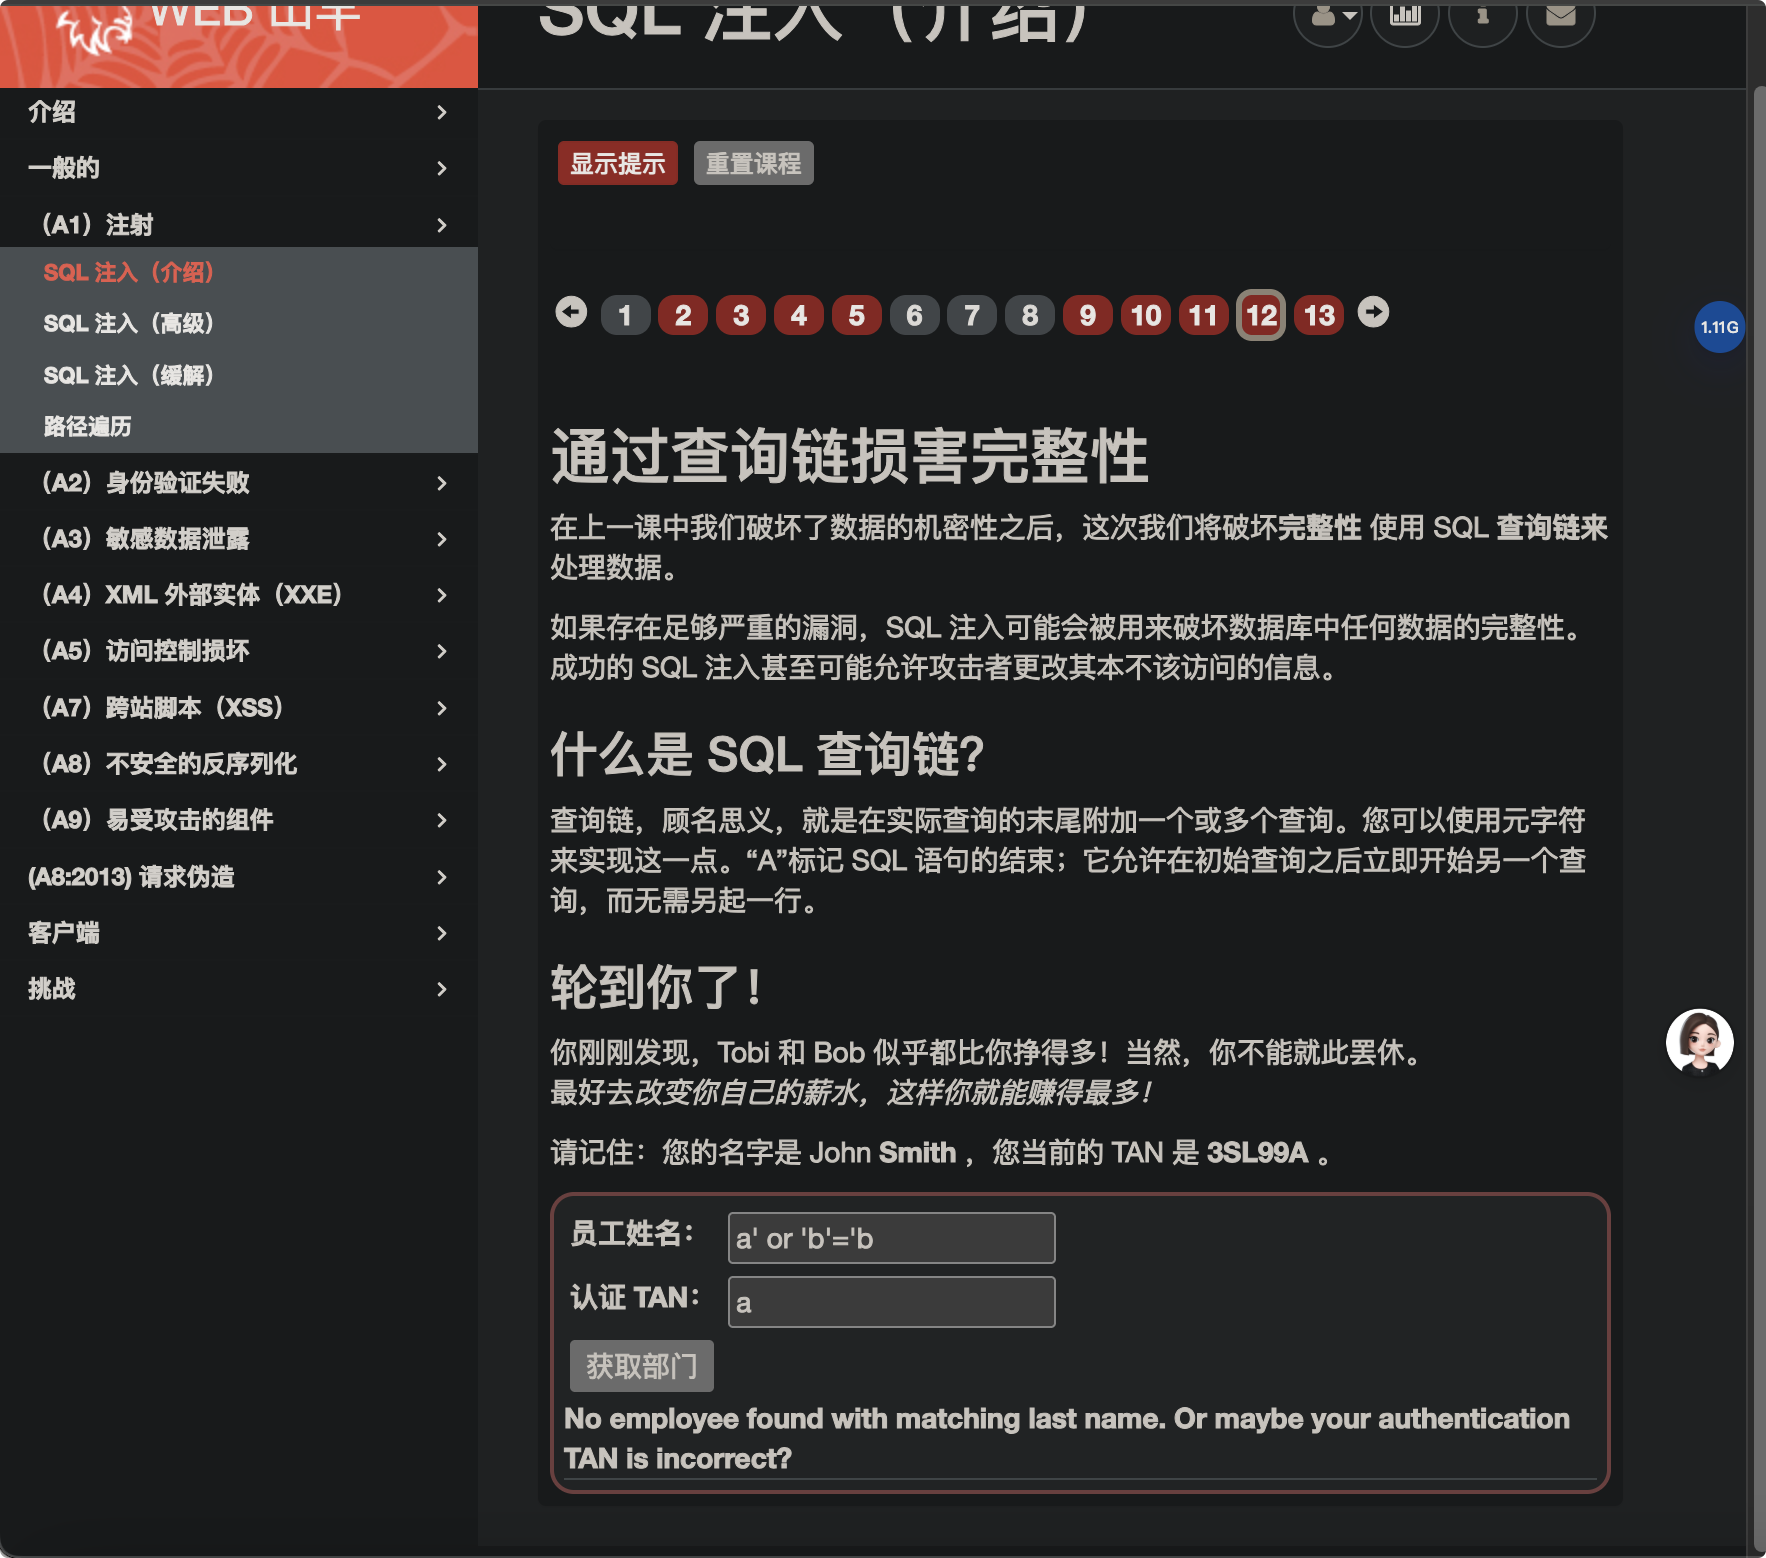Jump to lesson page 5
This screenshot has width=1766, height=1558.
(x=857, y=316)
